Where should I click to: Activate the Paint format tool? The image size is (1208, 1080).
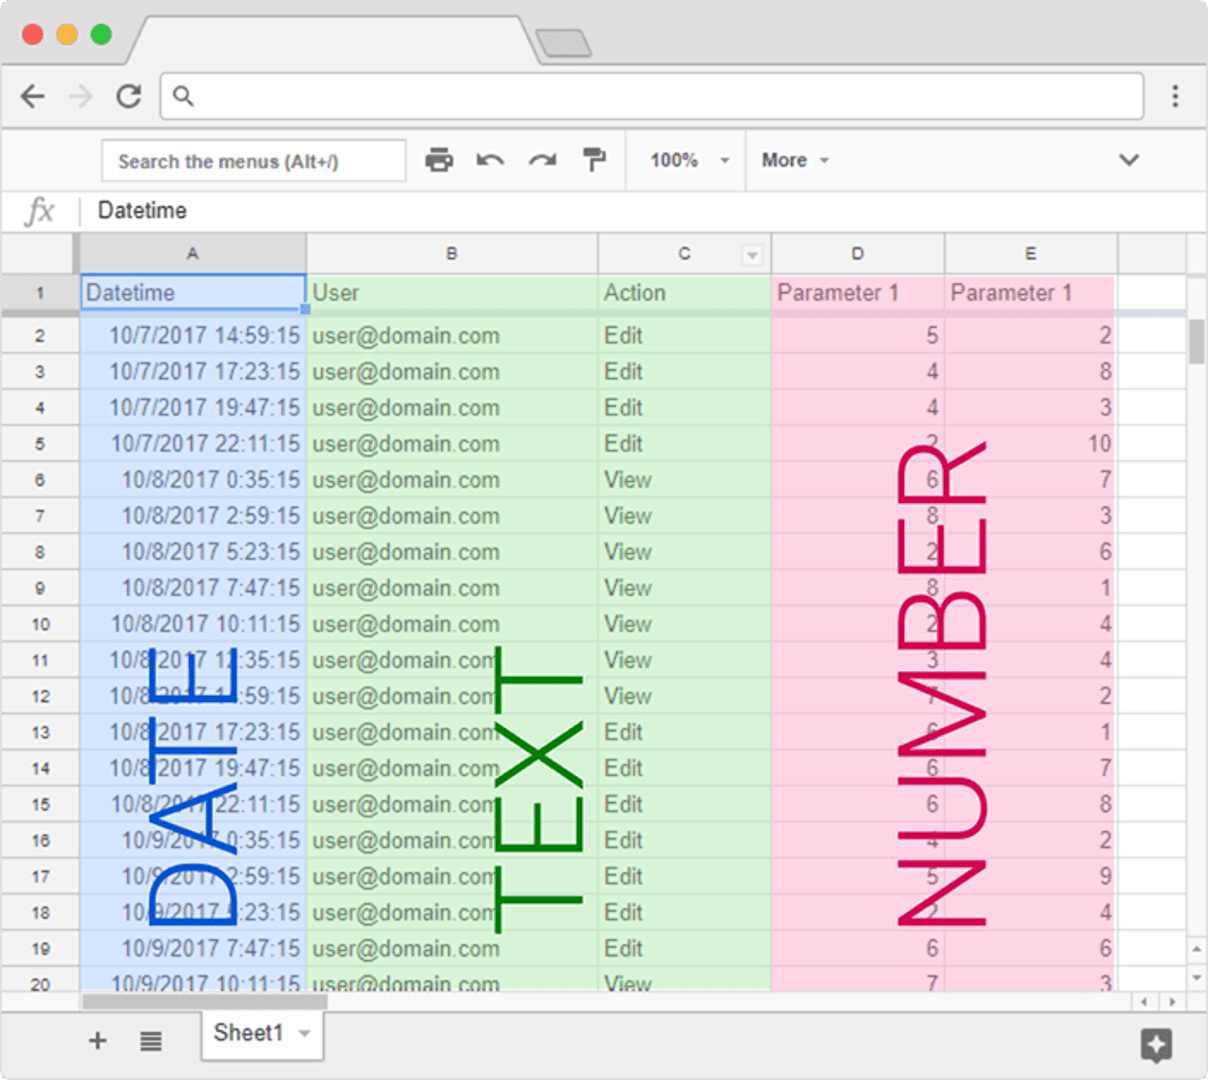[594, 160]
